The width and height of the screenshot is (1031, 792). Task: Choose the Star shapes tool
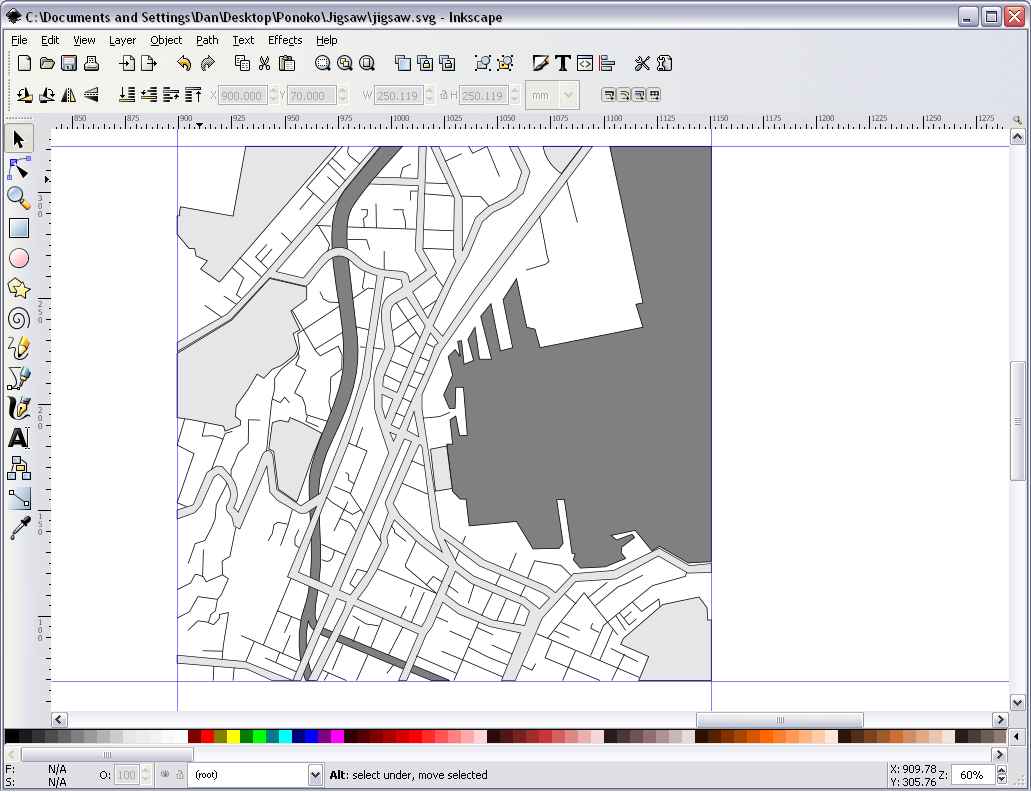(18, 288)
